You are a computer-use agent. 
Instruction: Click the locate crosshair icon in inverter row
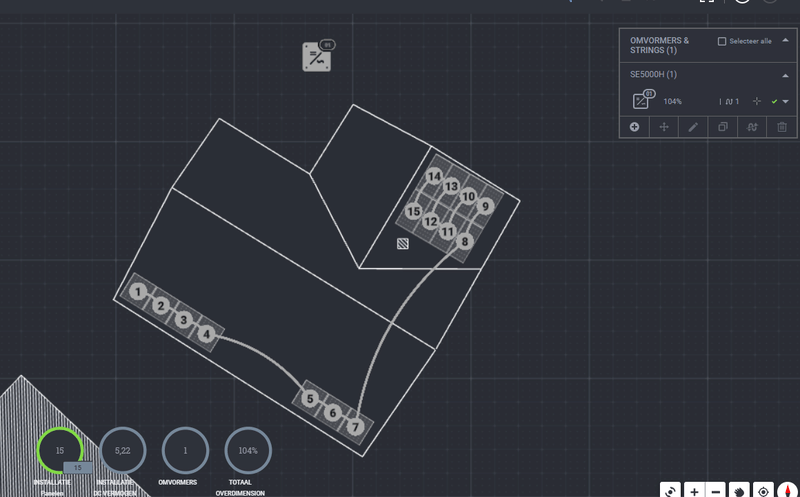pyautogui.click(x=757, y=102)
